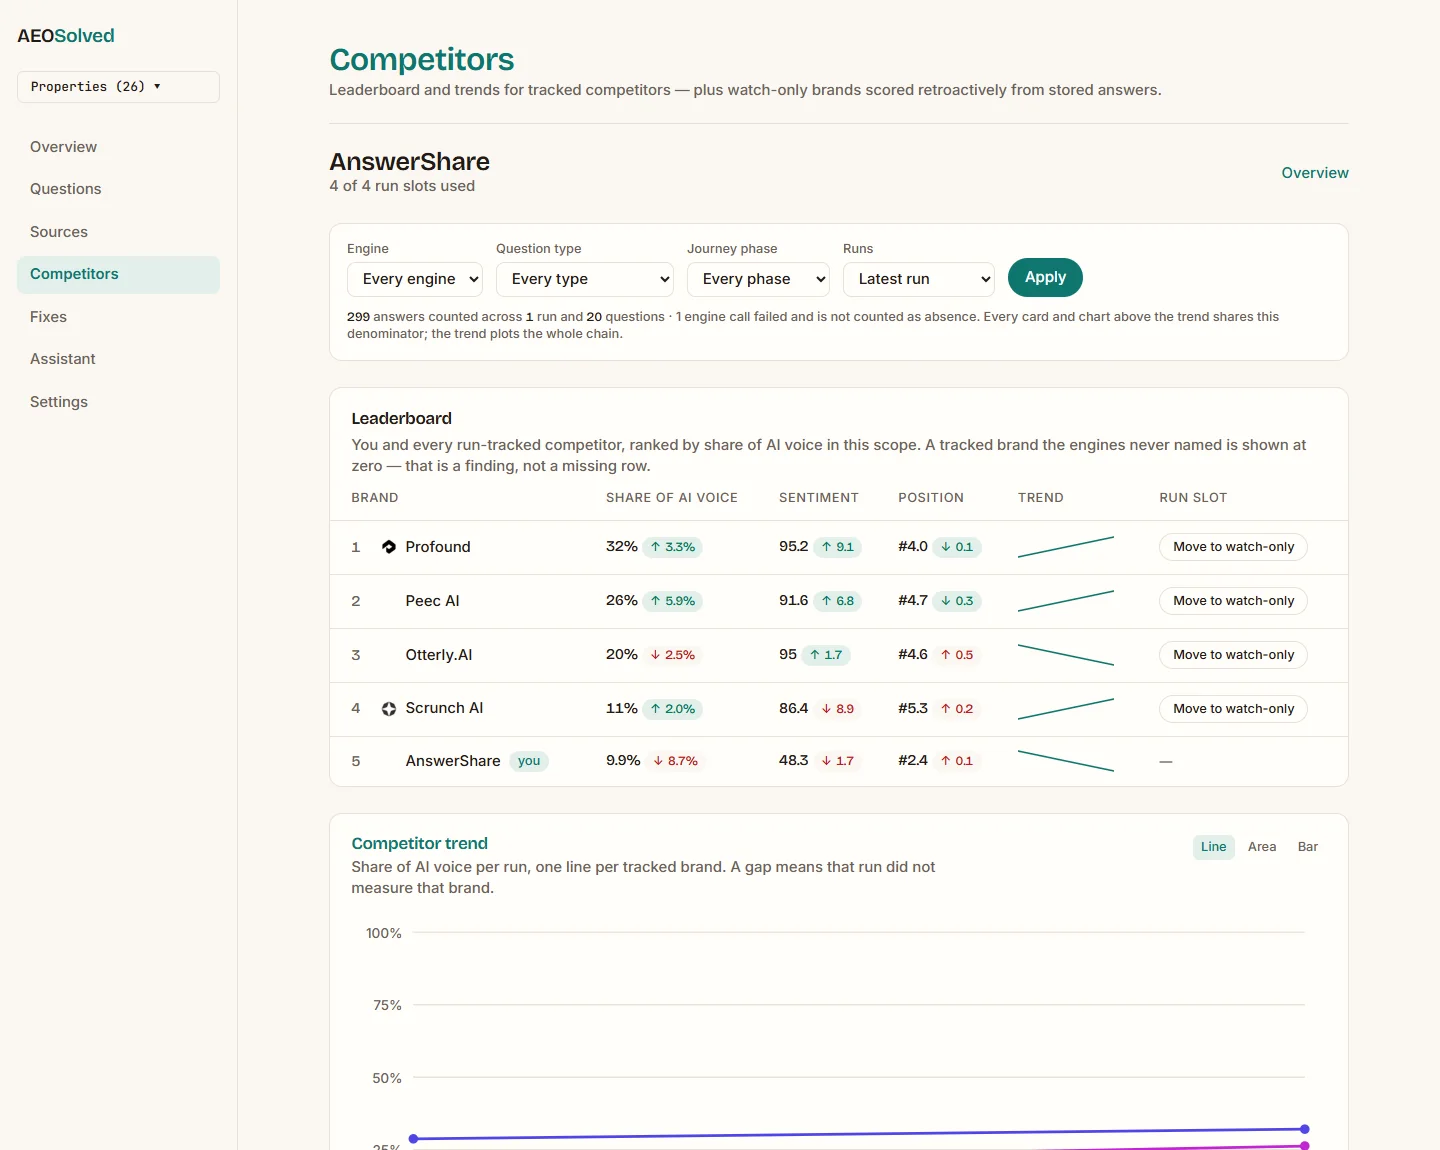Image resolution: width=1440 pixels, height=1150 pixels.
Task: Go to Overview in the sidebar
Action: coord(118,147)
